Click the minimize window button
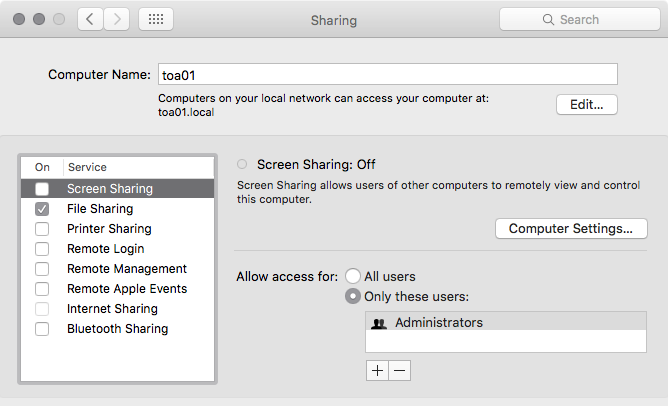The width and height of the screenshot is (668, 406). point(39,19)
